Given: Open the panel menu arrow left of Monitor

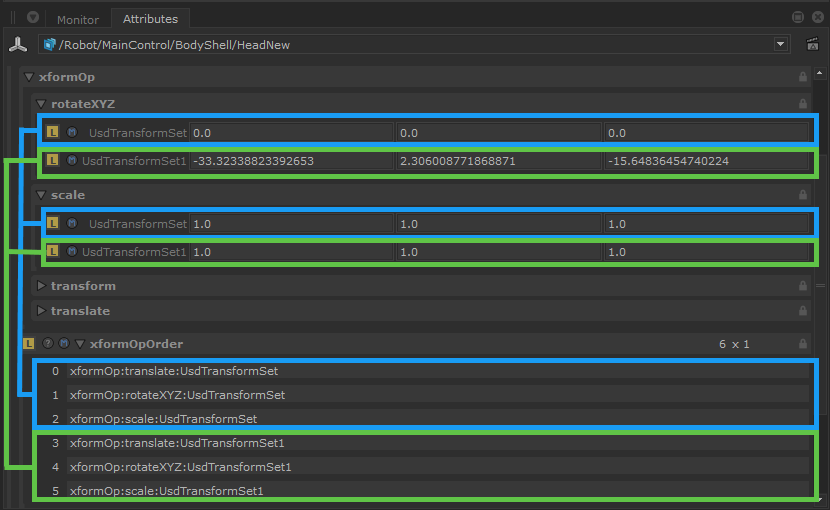Looking at the screenshot, I should tap(33, 18).
